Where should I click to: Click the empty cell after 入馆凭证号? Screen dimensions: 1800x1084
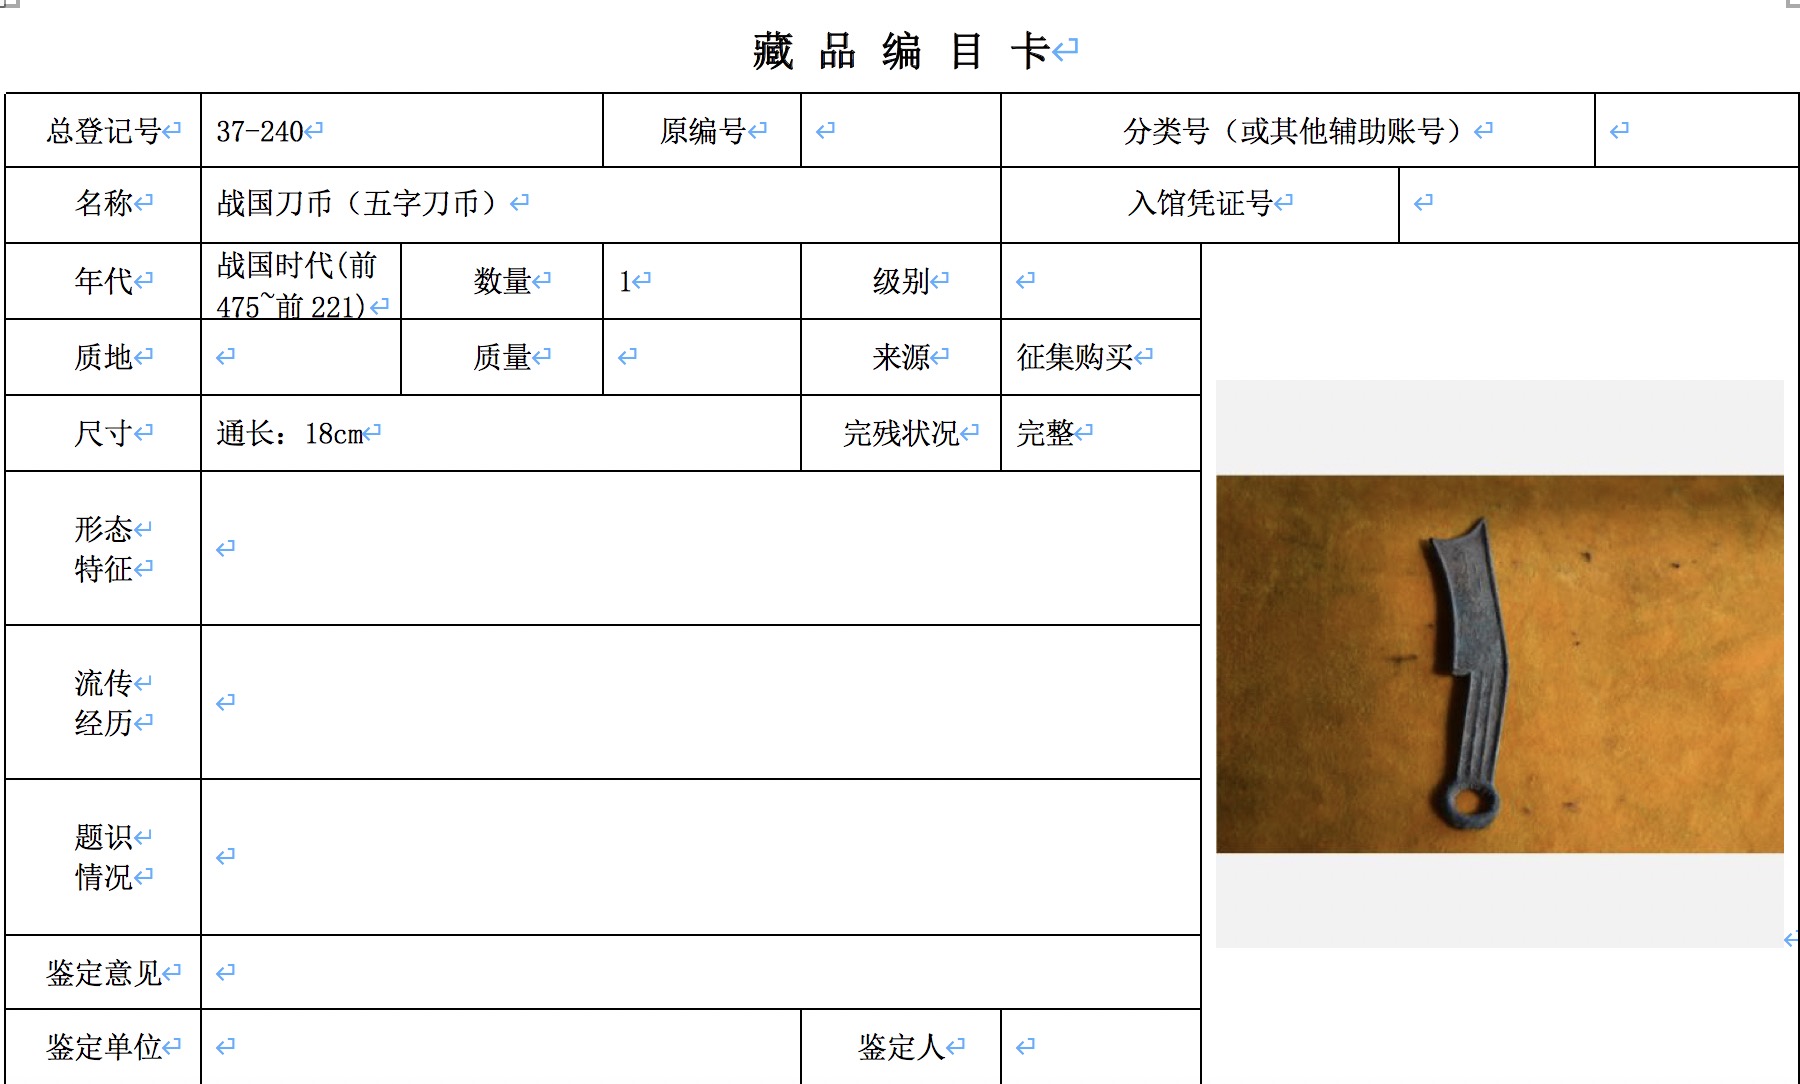click(1599, 204)
